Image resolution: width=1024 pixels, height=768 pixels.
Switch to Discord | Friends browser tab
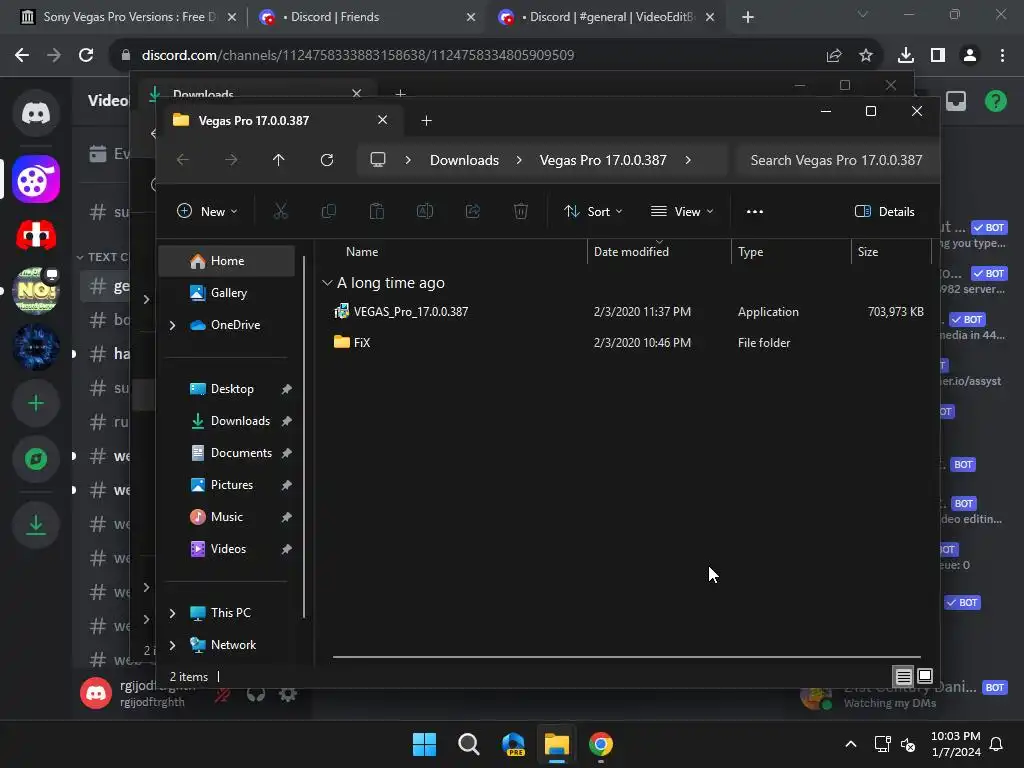coord(367,17)
